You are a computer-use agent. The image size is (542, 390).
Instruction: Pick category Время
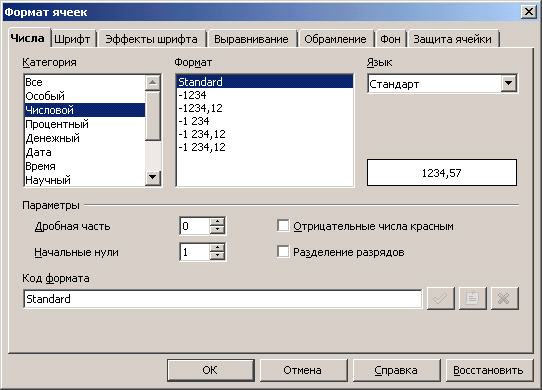click(85, 166)
